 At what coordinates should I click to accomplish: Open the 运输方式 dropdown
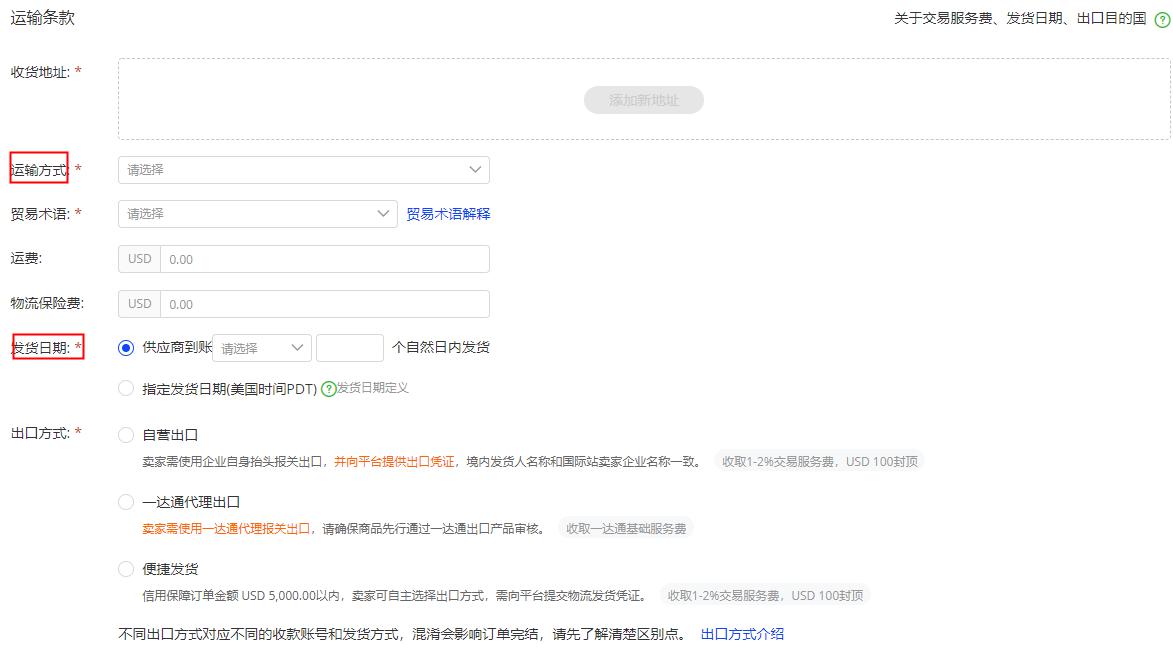pos(304,170)
